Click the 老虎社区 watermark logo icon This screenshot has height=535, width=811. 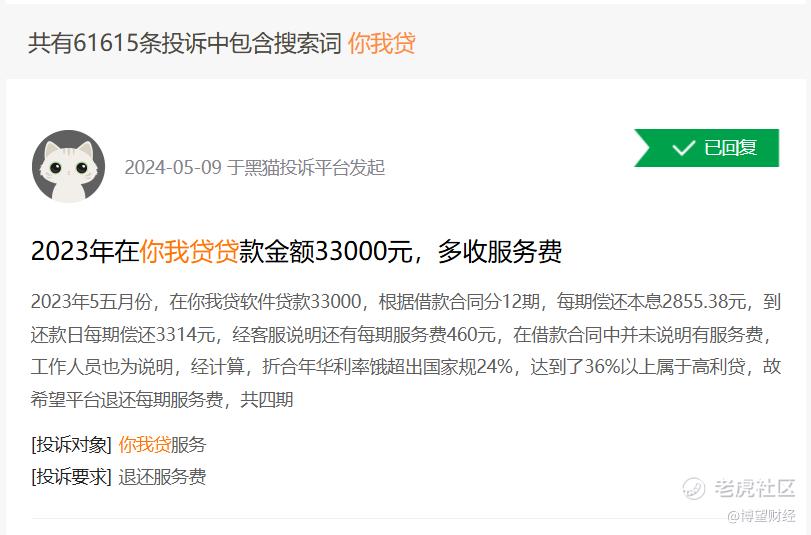pos(694,488)
